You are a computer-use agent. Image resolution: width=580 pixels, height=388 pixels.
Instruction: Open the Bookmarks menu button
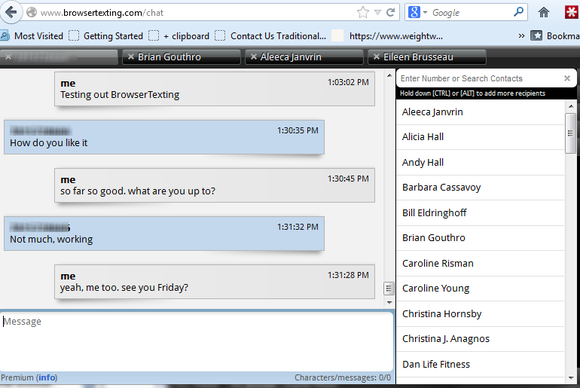point(555,36)
